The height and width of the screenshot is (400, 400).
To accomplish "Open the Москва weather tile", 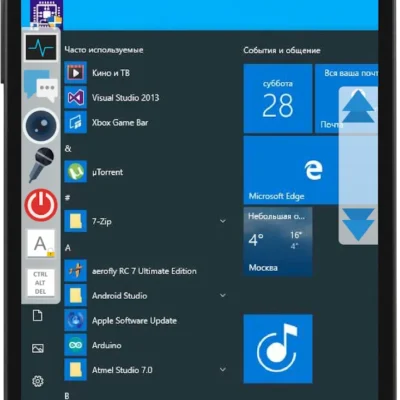I will (x=278, y=241).
